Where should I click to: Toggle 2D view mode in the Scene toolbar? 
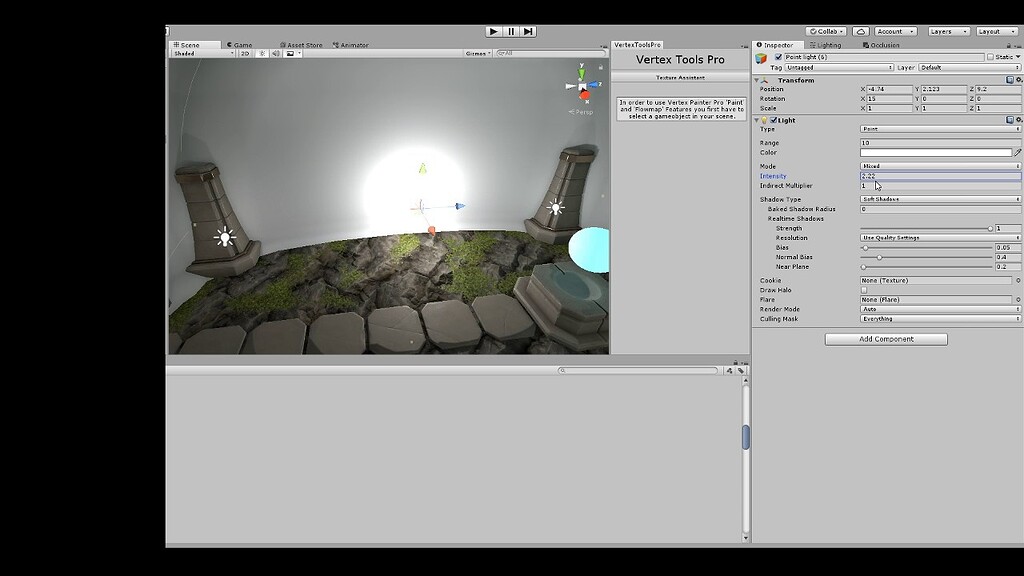pyautogui.click(x=246, y=54)
